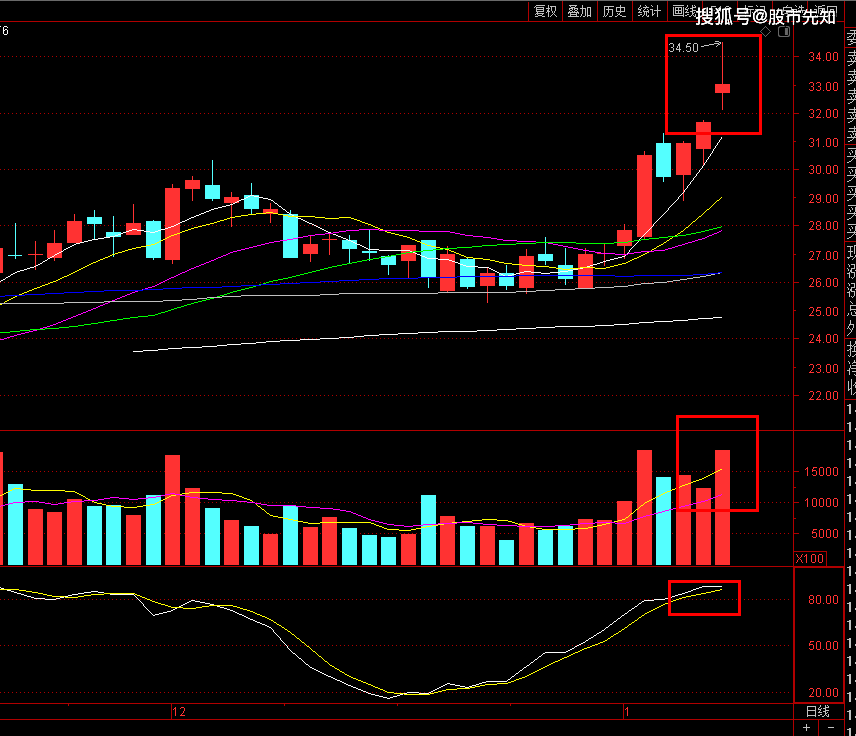Click the month 1 date marker
The height and width of the screenshot is (736, 856).
626,711
